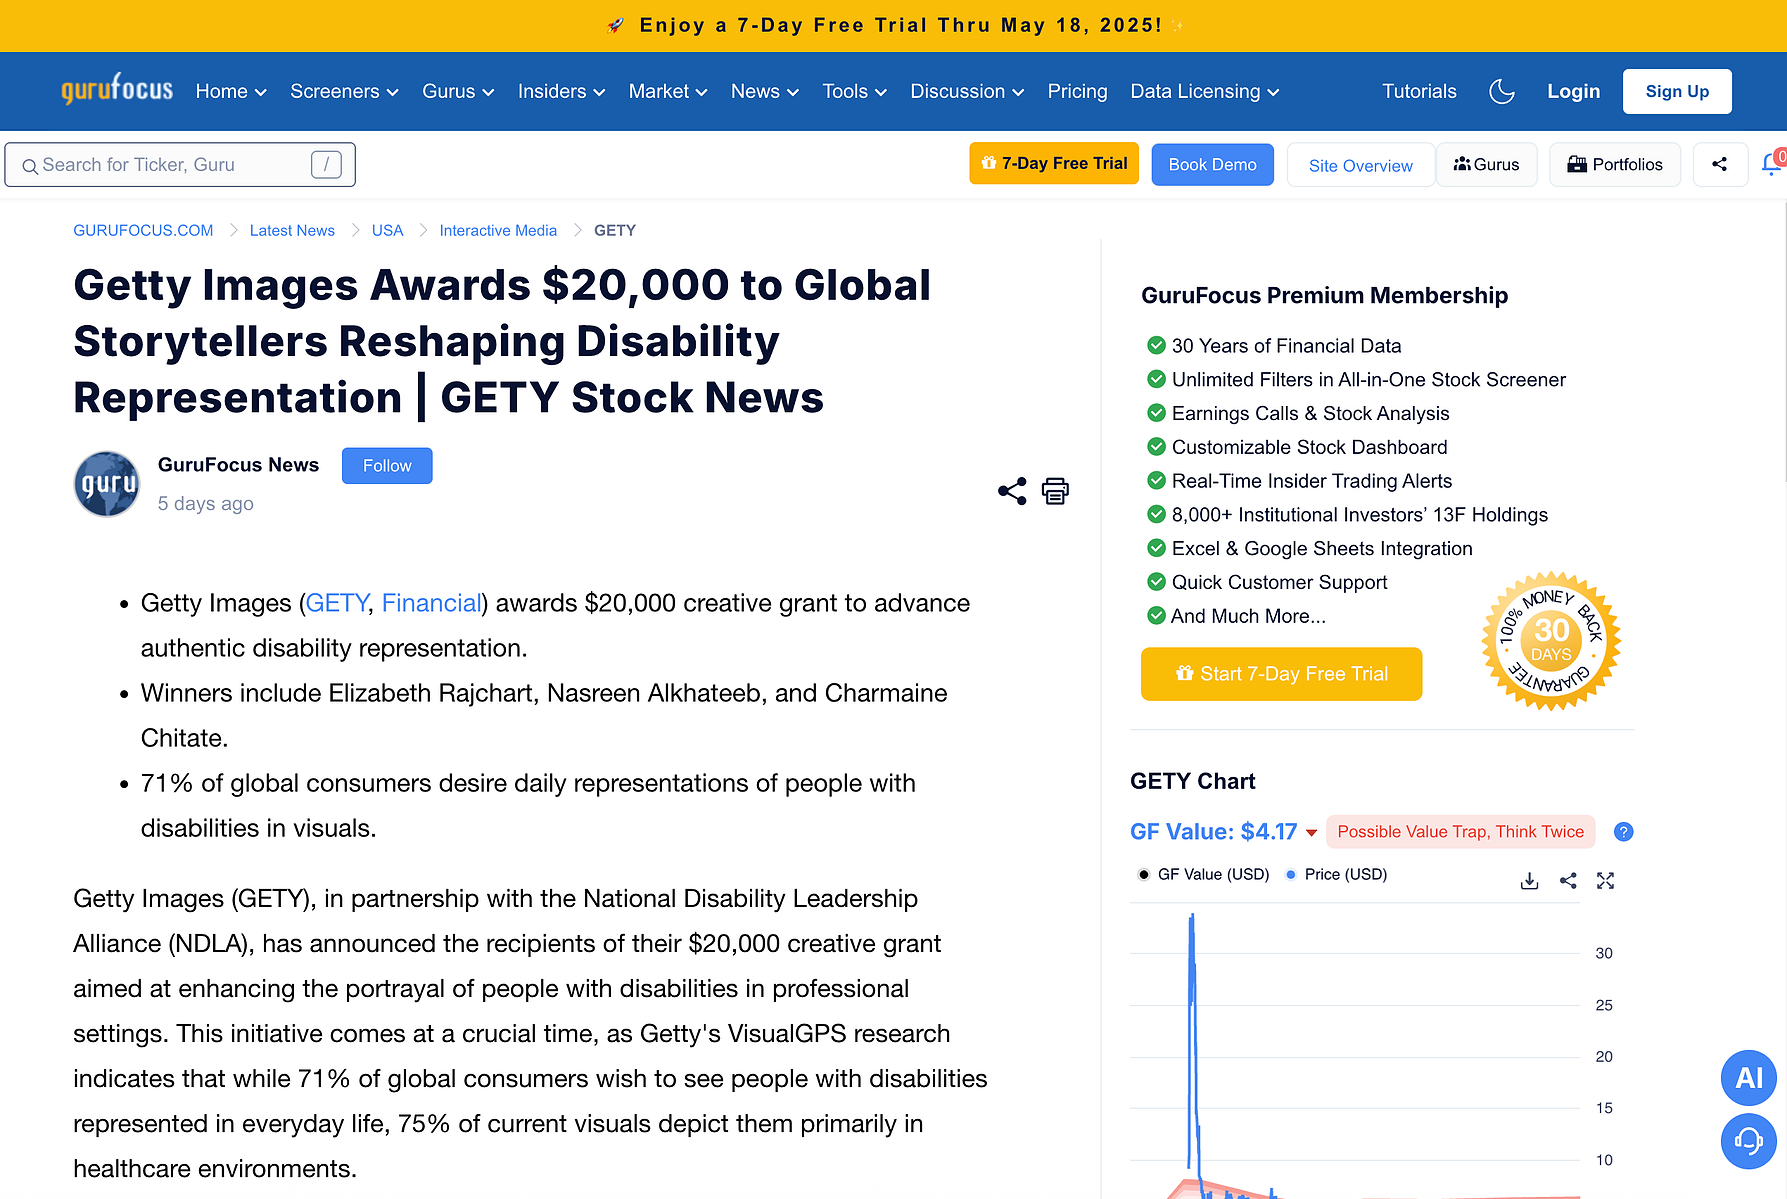The width and height of the screenshot is (1787, 1199).
Task: Expand the Market menu
Action: [668, 91]
